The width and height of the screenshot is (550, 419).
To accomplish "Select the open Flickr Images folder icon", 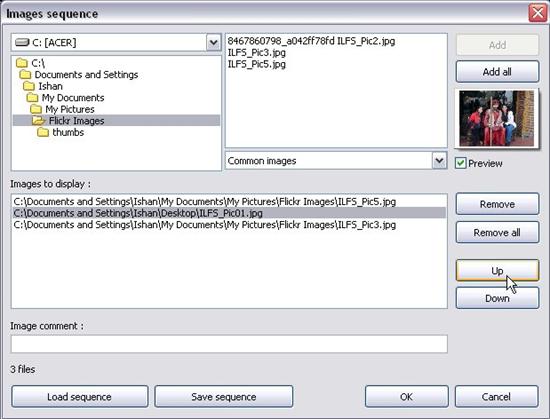I will pos(39,121).
